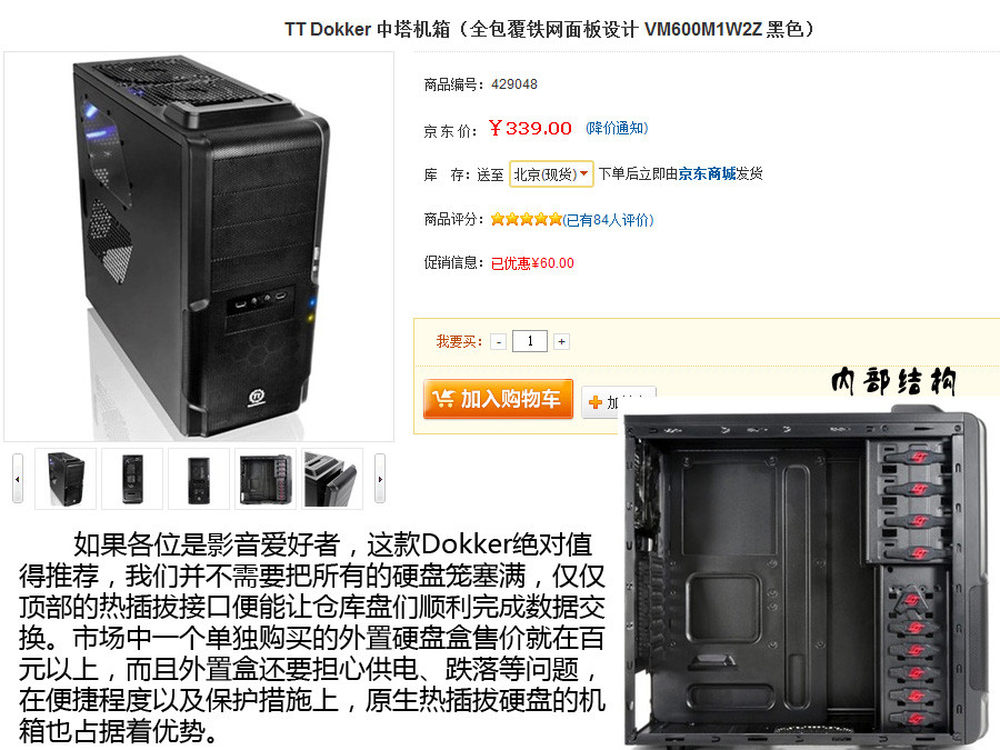The height and width of the screenshot is (750, 1000).
Task: Click the five-star rating icons
Action: click(x=526, y=219)
